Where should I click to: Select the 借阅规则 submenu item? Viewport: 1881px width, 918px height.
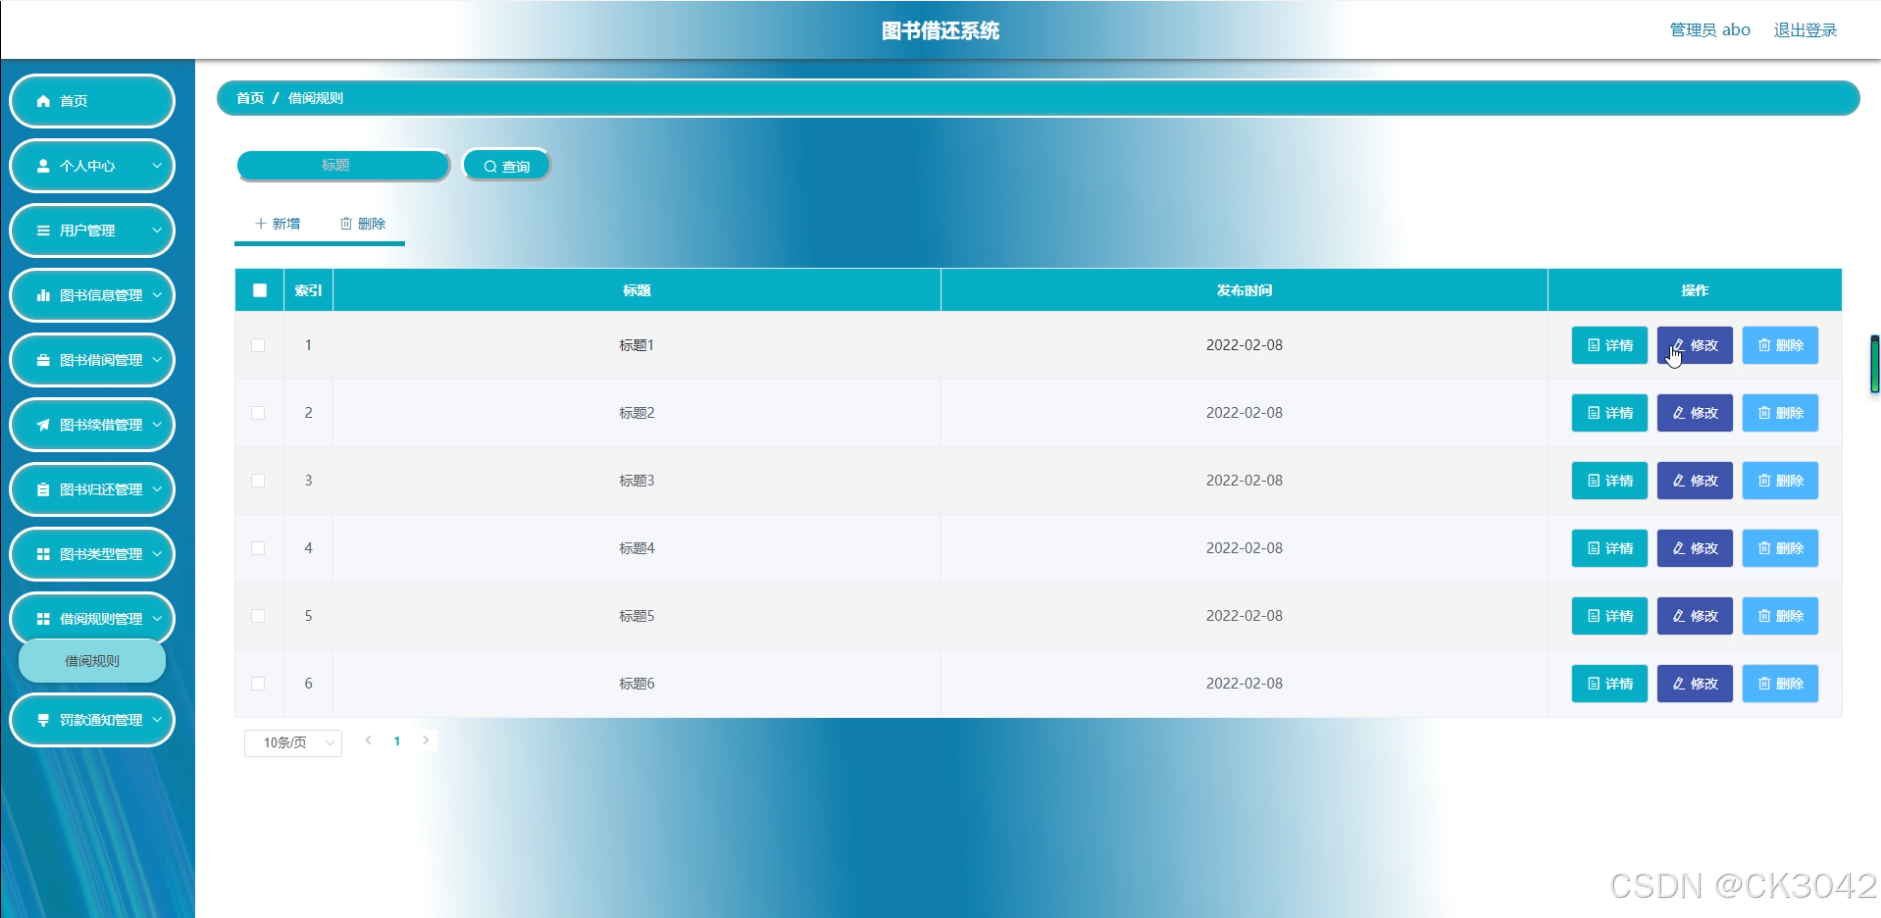pos(92,661)
